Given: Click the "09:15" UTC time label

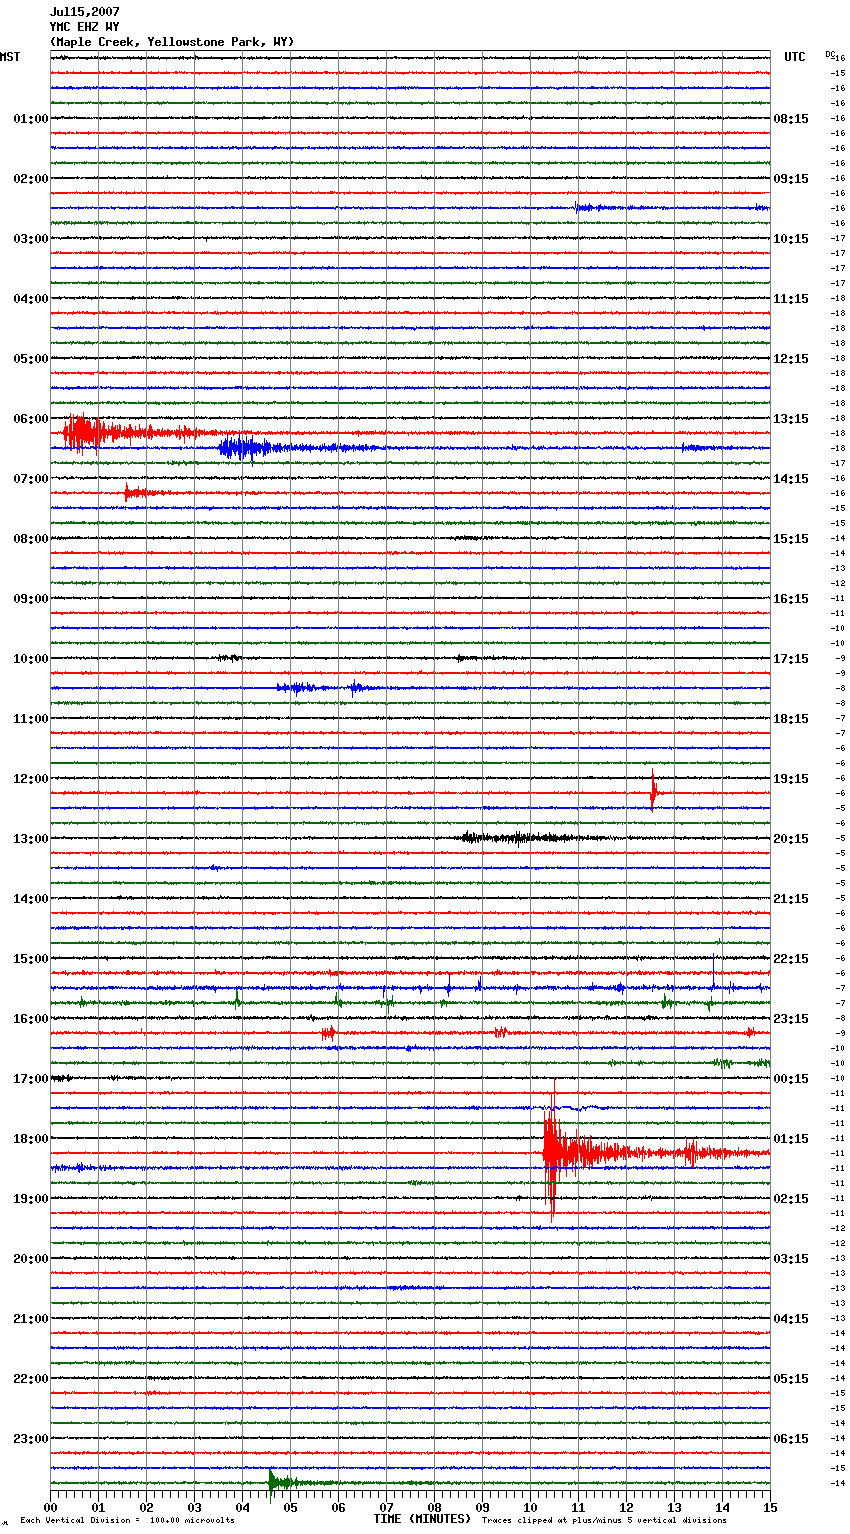Looking at the screenshot, I should (x=791, y=179).
